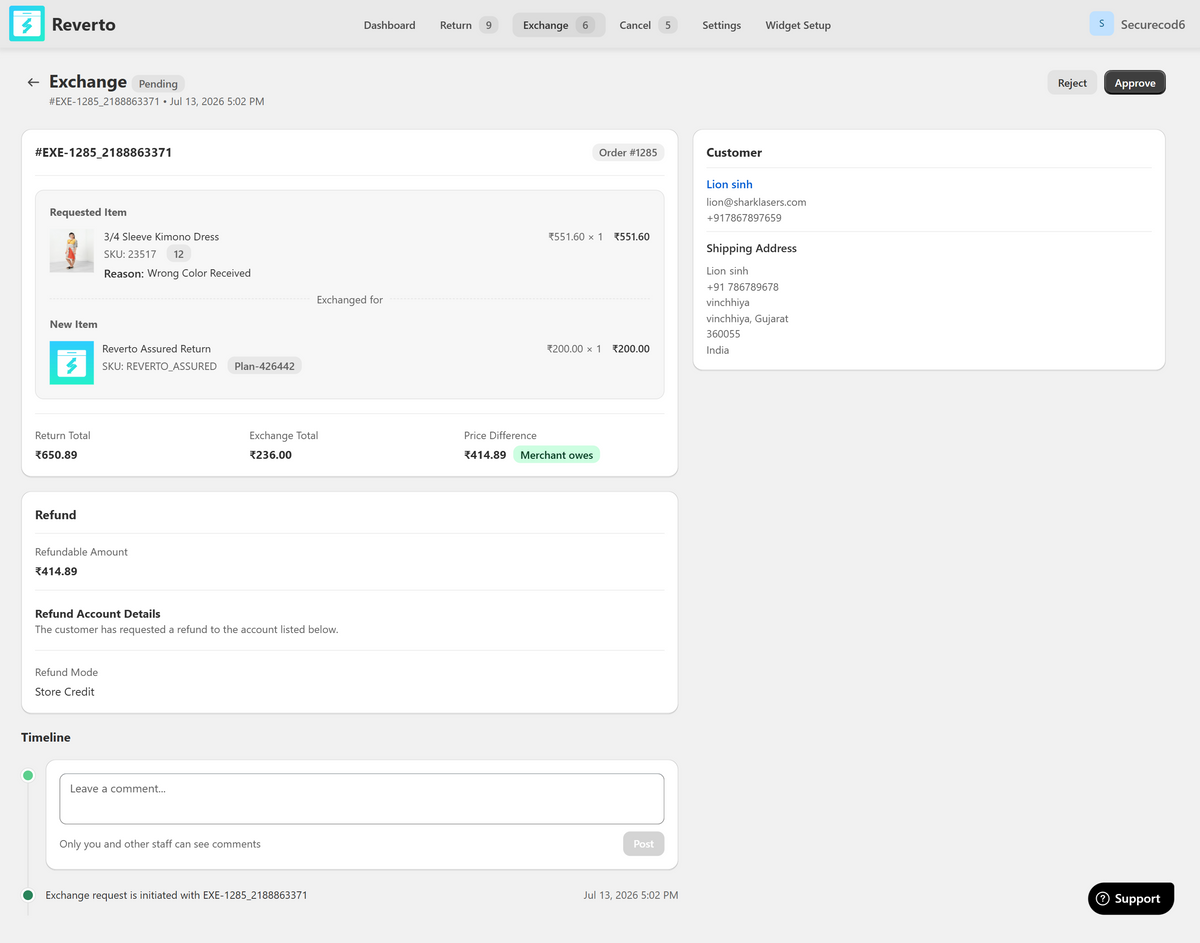
Task: Click shipping pincode 360055
Action: coord(723,334)
